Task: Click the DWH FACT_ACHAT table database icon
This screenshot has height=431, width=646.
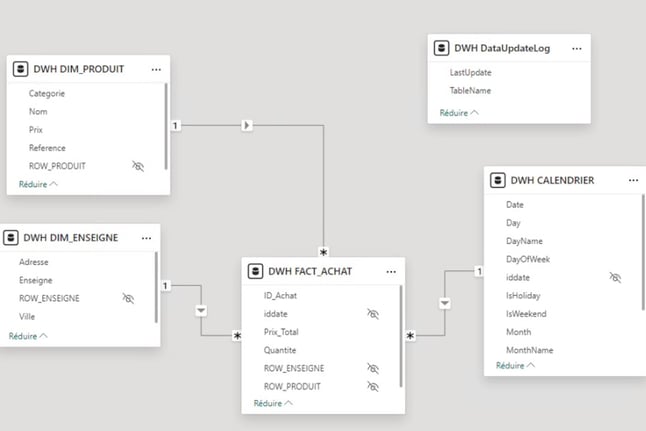Action: (x=255, y=271)
